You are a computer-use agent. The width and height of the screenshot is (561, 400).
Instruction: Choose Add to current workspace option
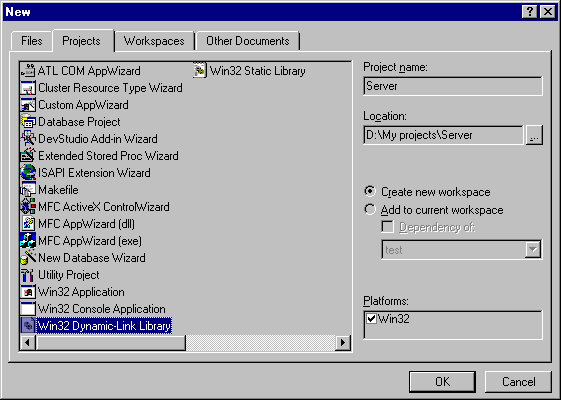click(434, 210)
